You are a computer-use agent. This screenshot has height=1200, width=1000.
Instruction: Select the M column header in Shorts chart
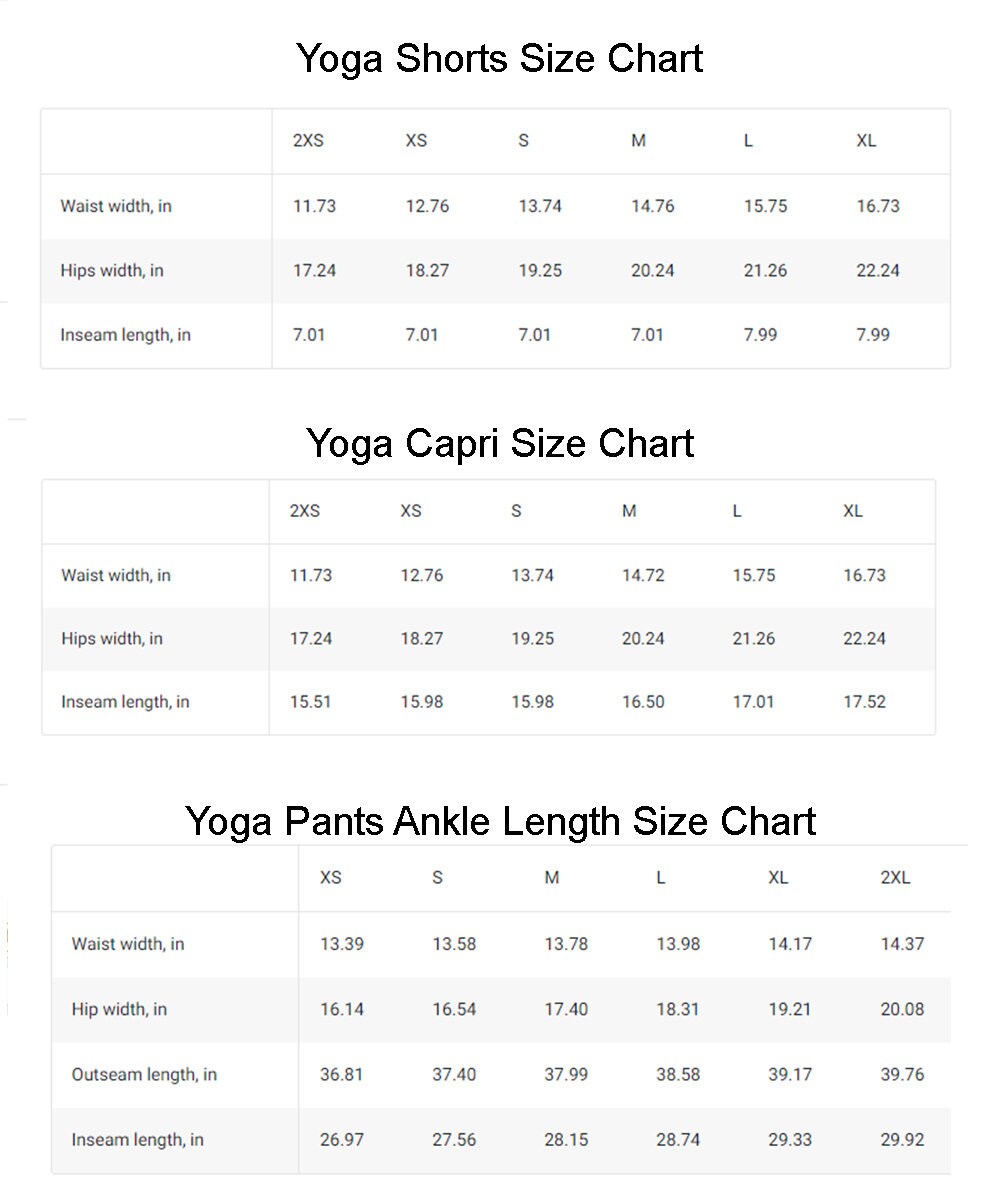638,141
